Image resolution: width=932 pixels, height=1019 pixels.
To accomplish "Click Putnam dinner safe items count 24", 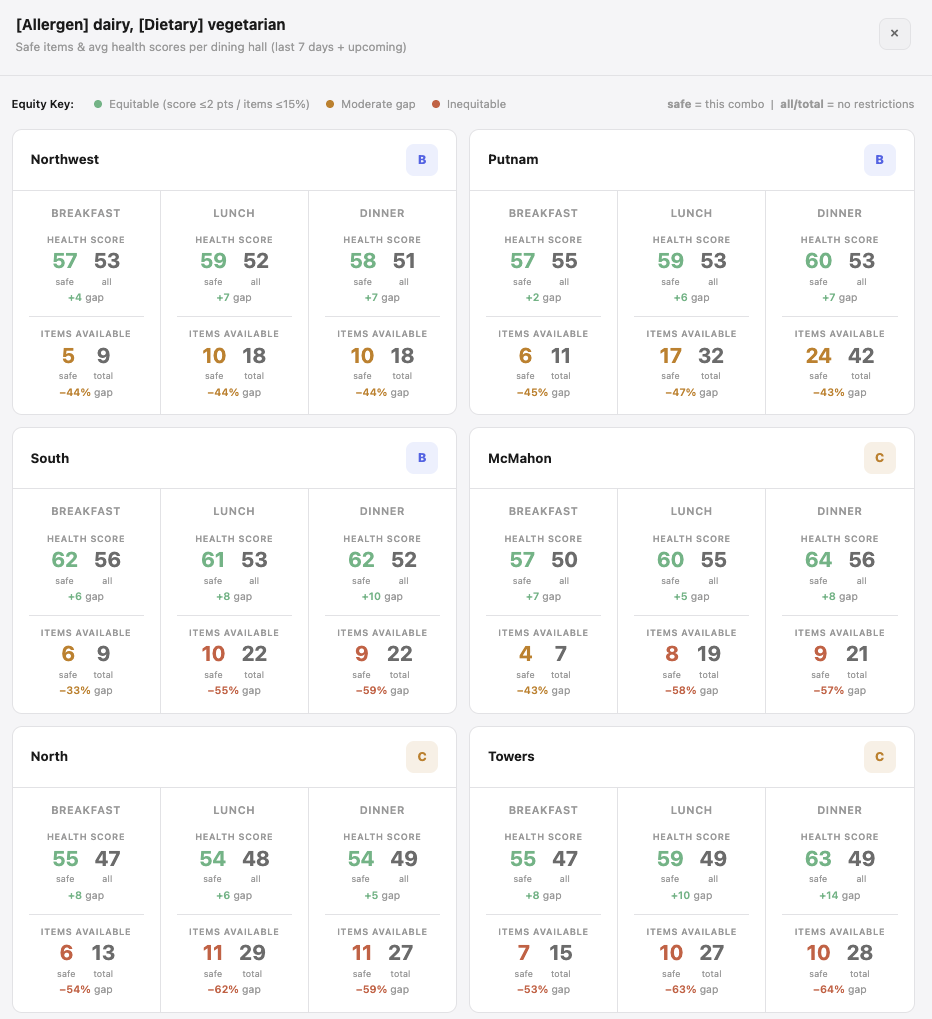I will coord(818,355).
